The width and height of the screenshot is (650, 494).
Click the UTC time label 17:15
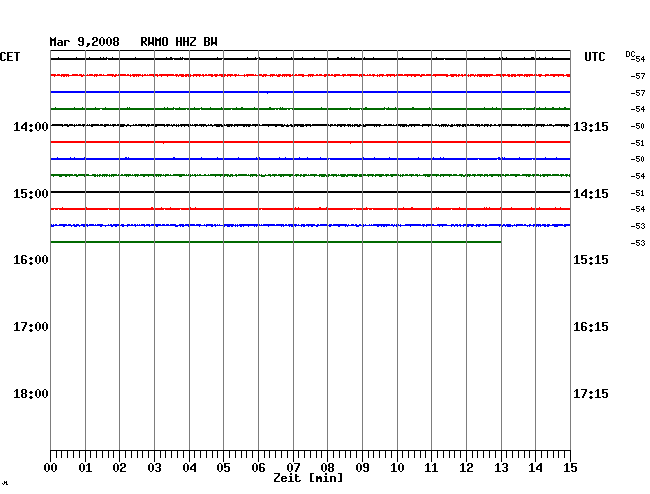pyautogui.click(x=591, y=394)
